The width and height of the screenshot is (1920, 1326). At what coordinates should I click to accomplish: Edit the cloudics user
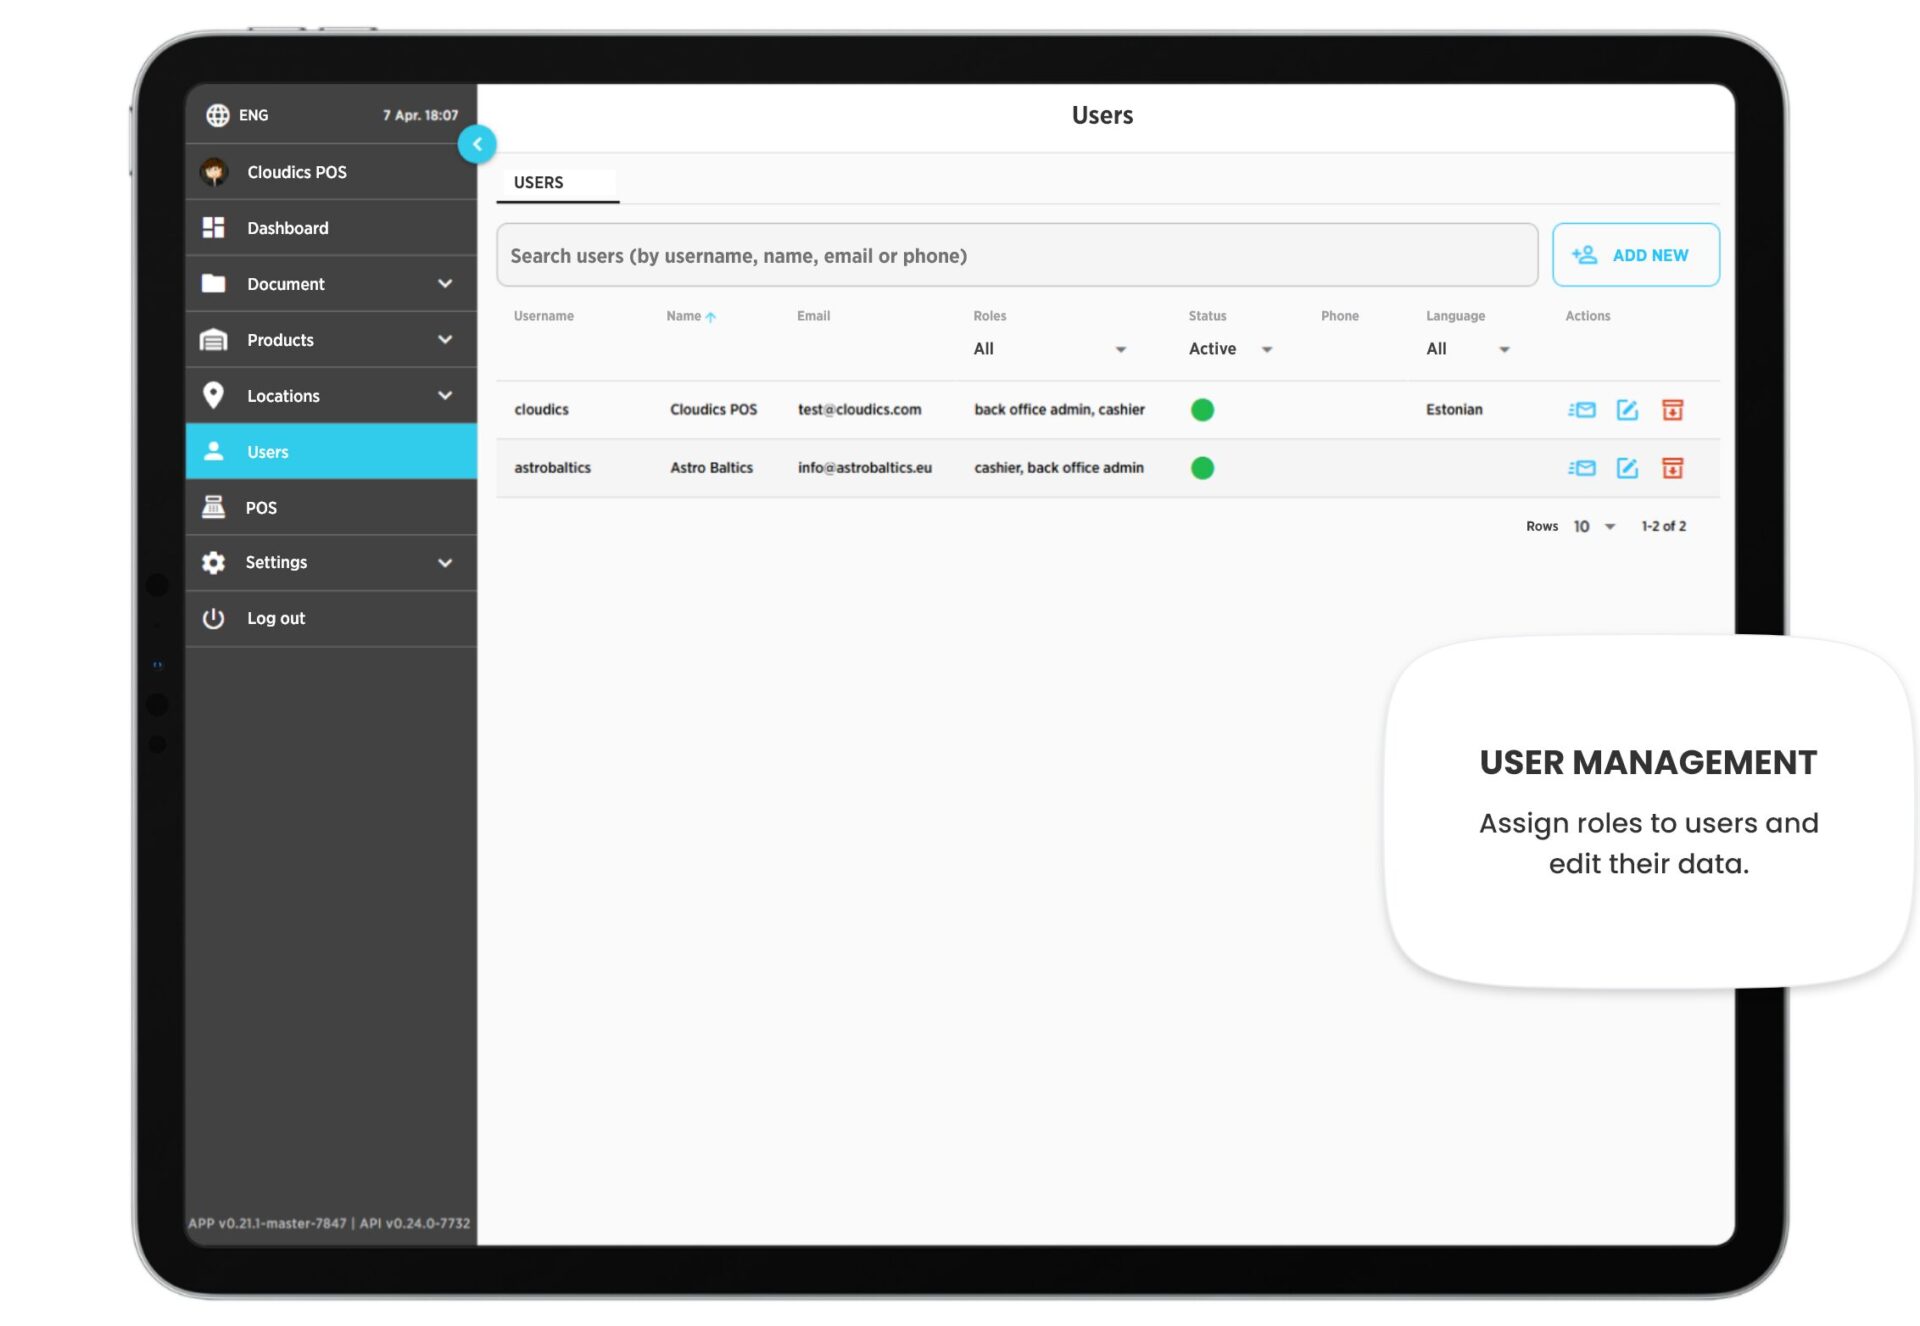pos(1627,410)
